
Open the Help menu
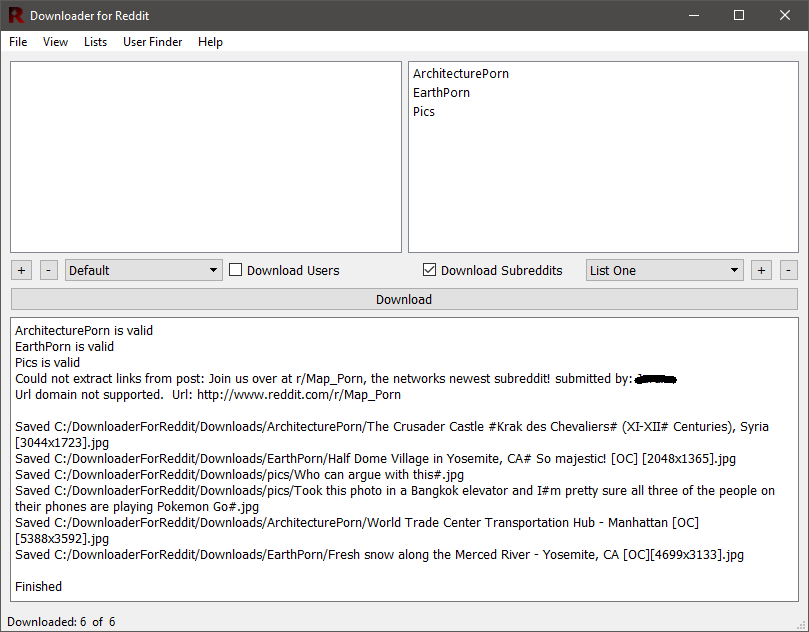tap(210, 42)
